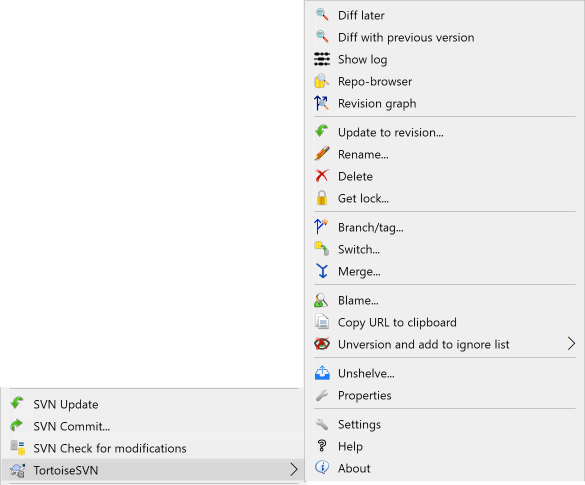Click the Merge arrow icon
Screen dimensions: 585x485
tap(322, 271)
